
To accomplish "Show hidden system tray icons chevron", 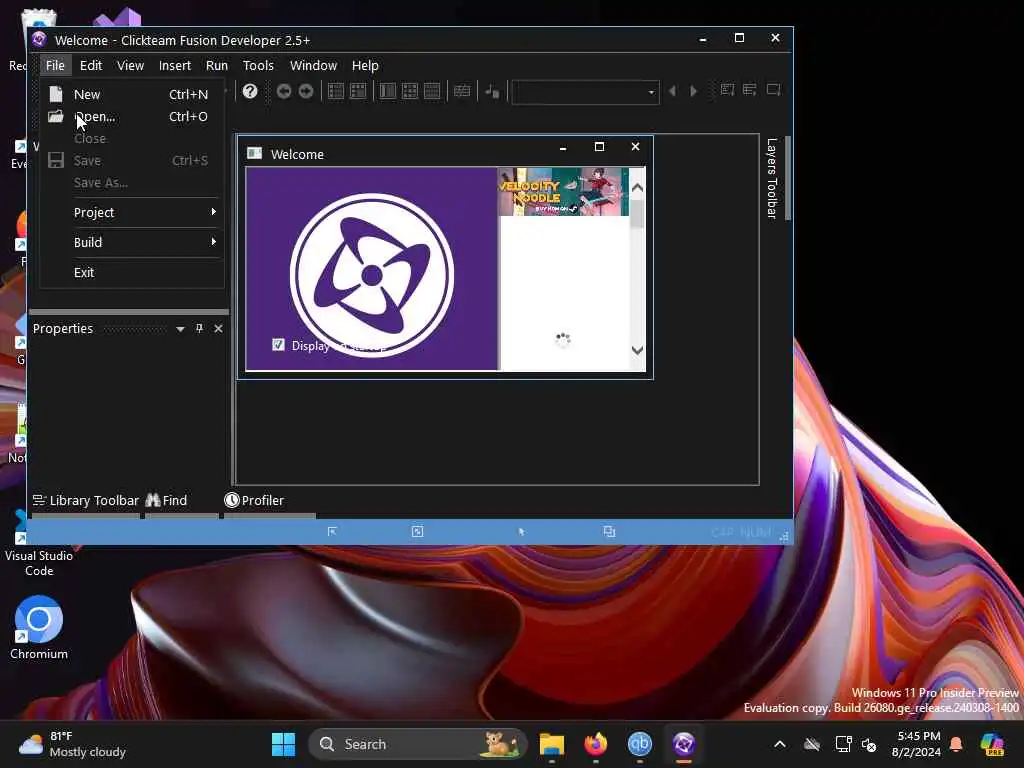I will point(780,744).
